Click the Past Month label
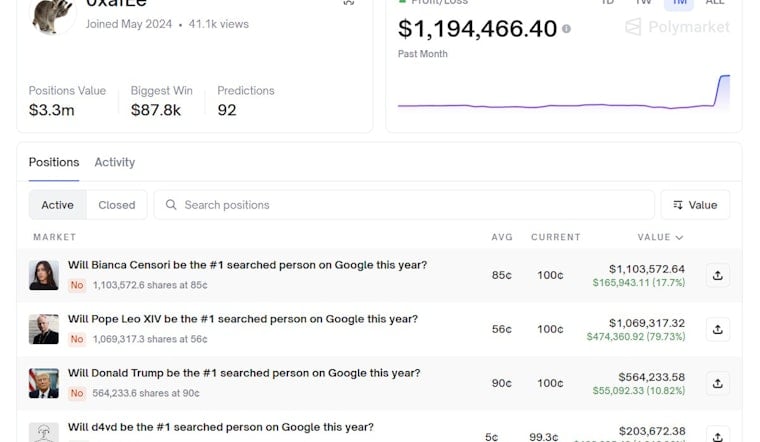 click(423, 54)
